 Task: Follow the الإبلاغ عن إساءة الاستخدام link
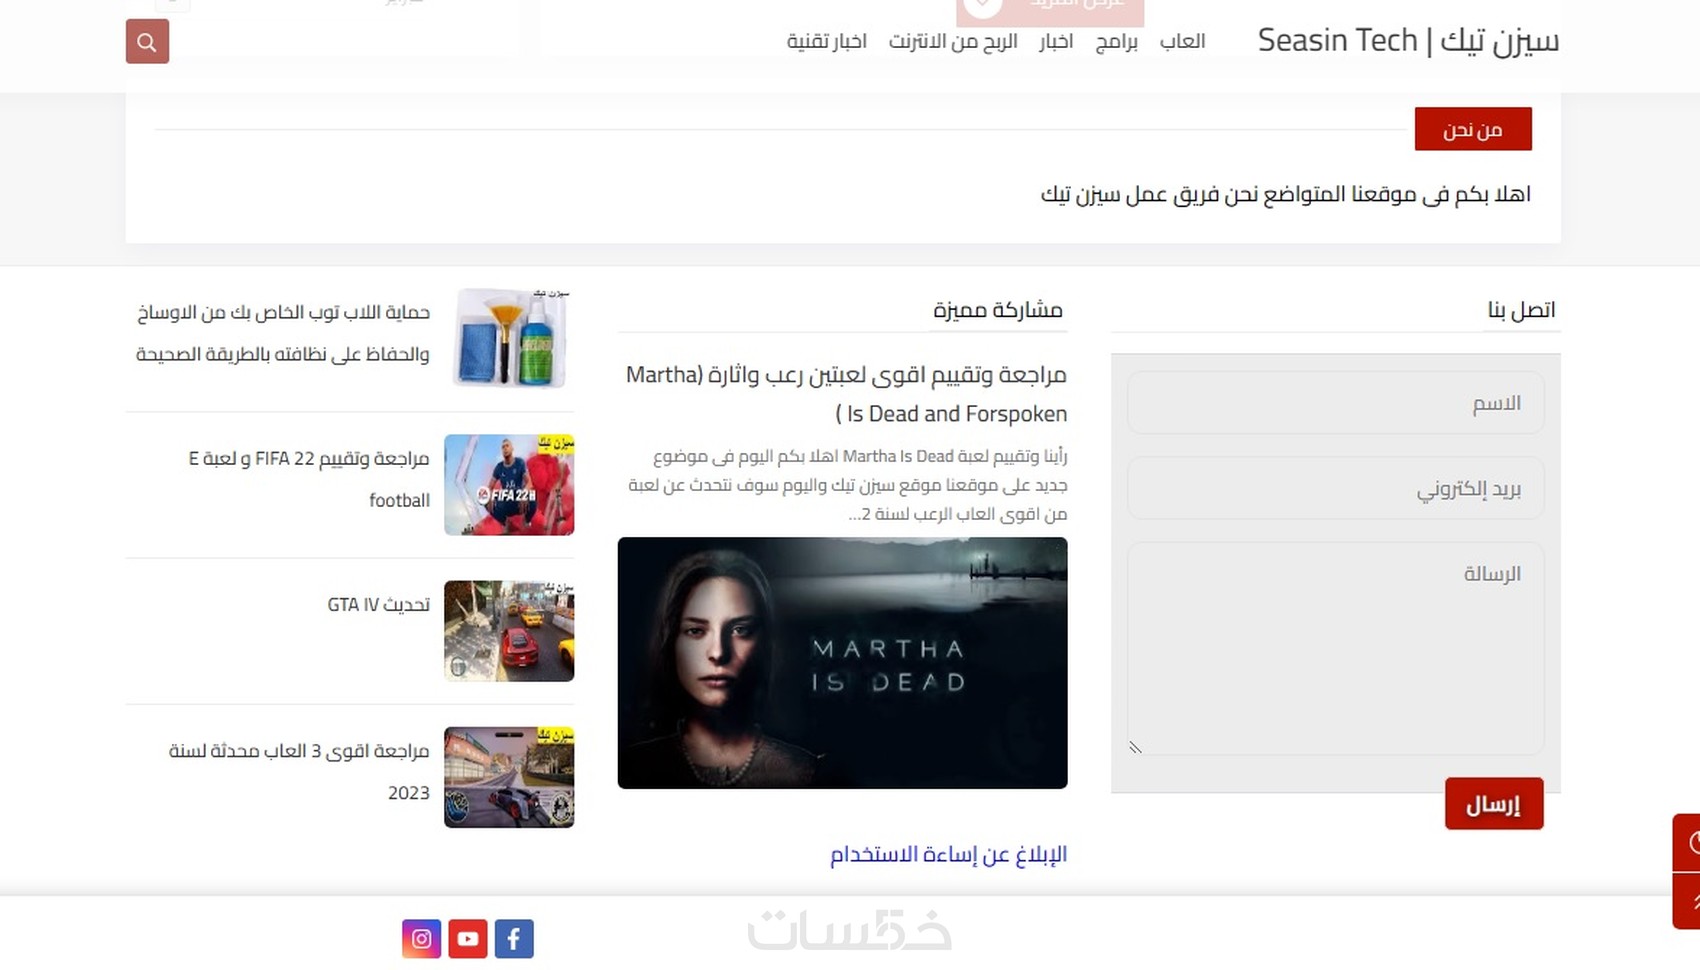[x=949, y=854]
